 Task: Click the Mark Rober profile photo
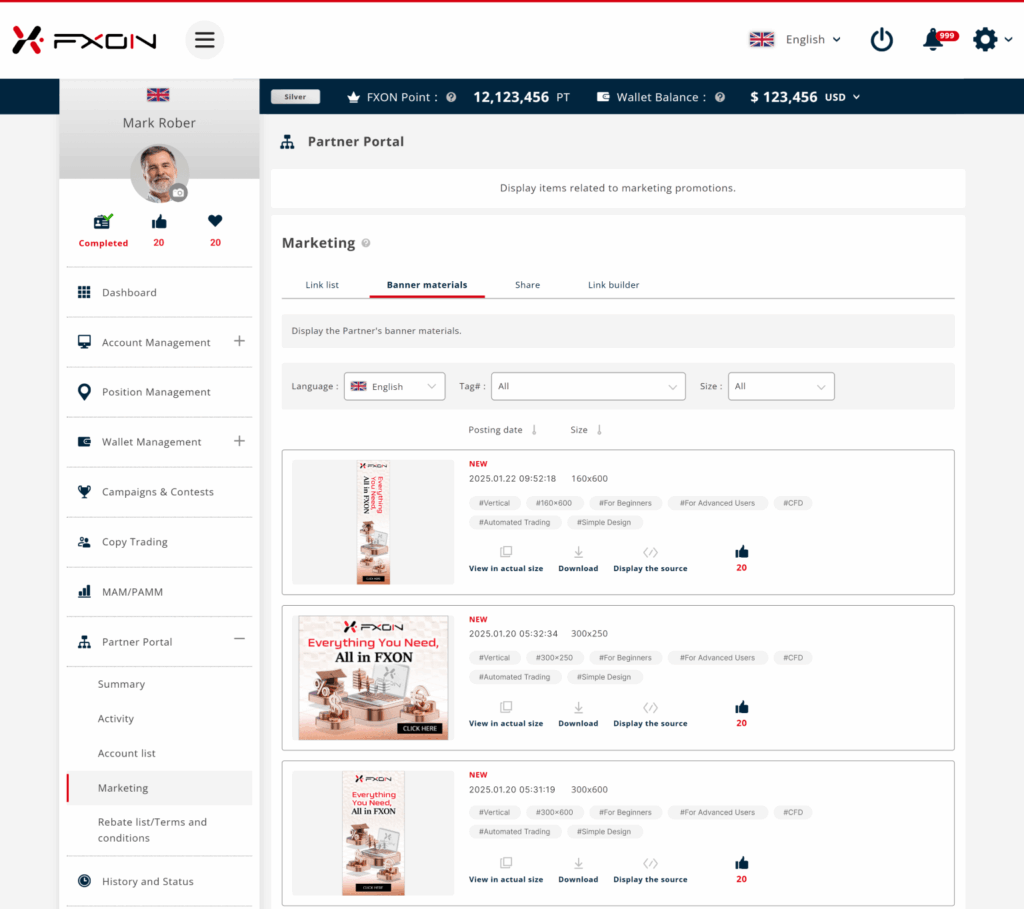tap(159, 173)
